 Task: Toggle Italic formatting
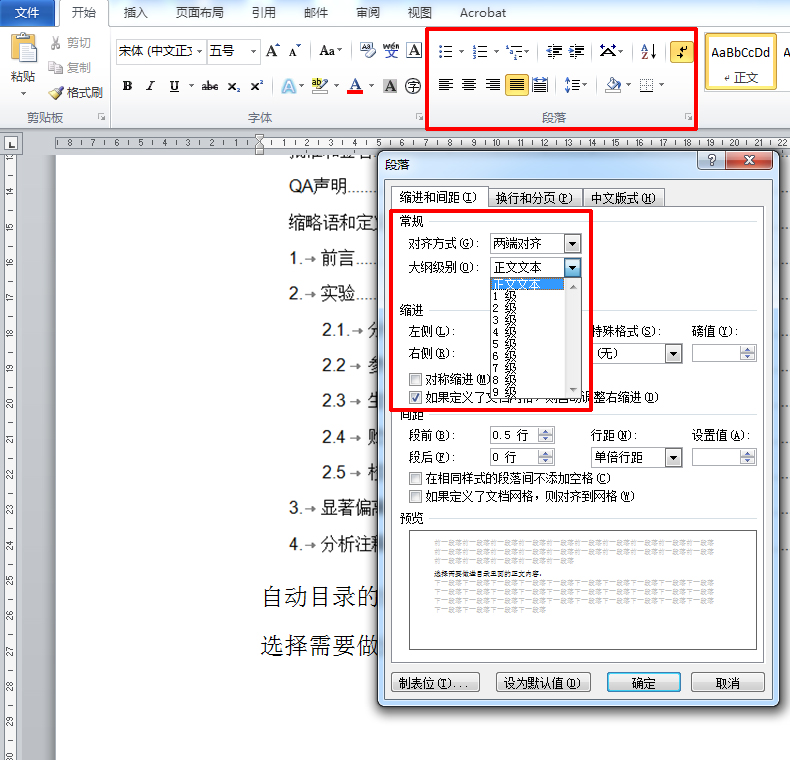150,86
